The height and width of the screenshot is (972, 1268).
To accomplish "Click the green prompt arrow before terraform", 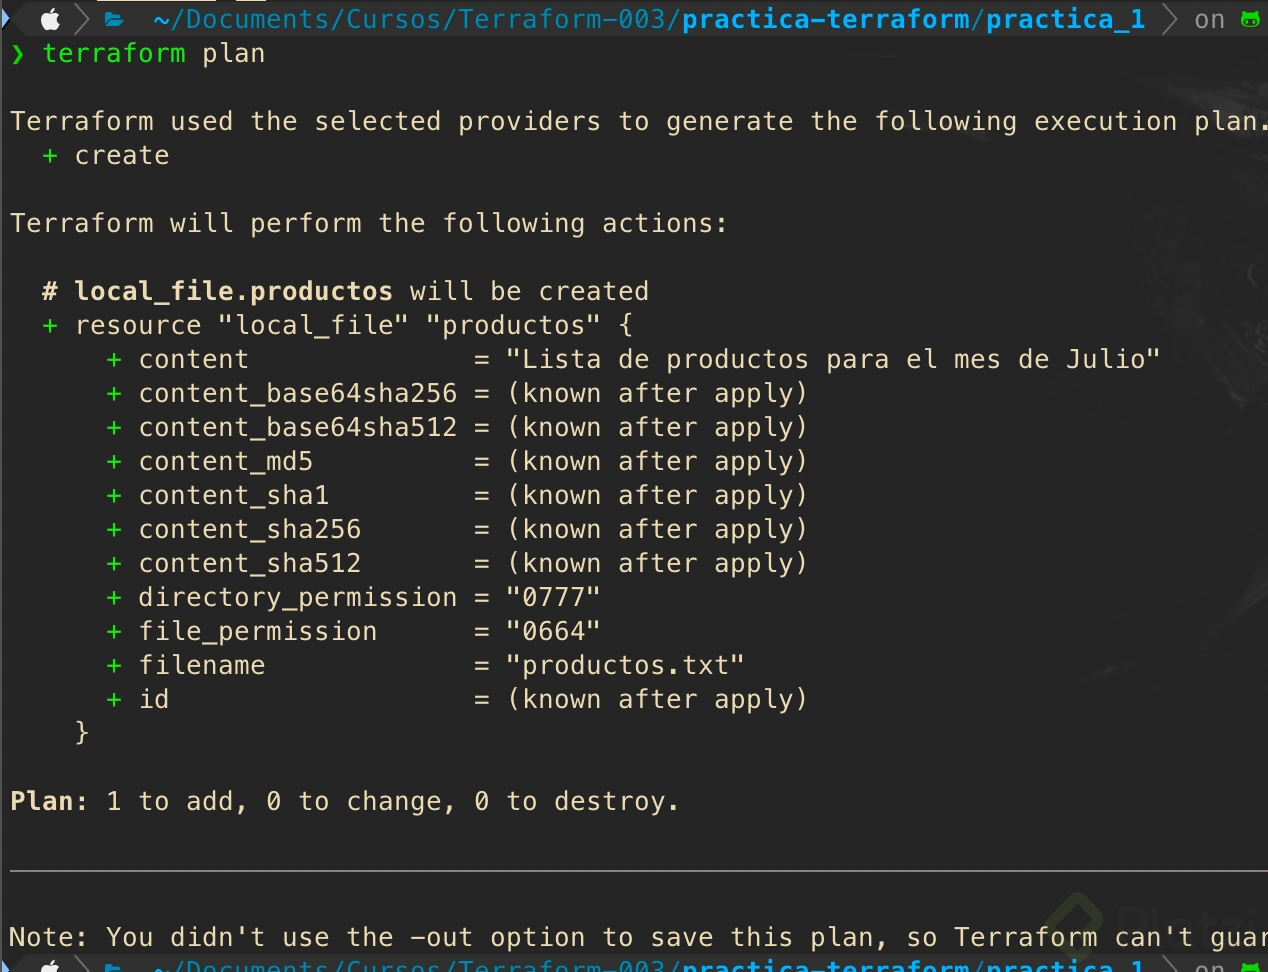I will [x=17, y=54].
